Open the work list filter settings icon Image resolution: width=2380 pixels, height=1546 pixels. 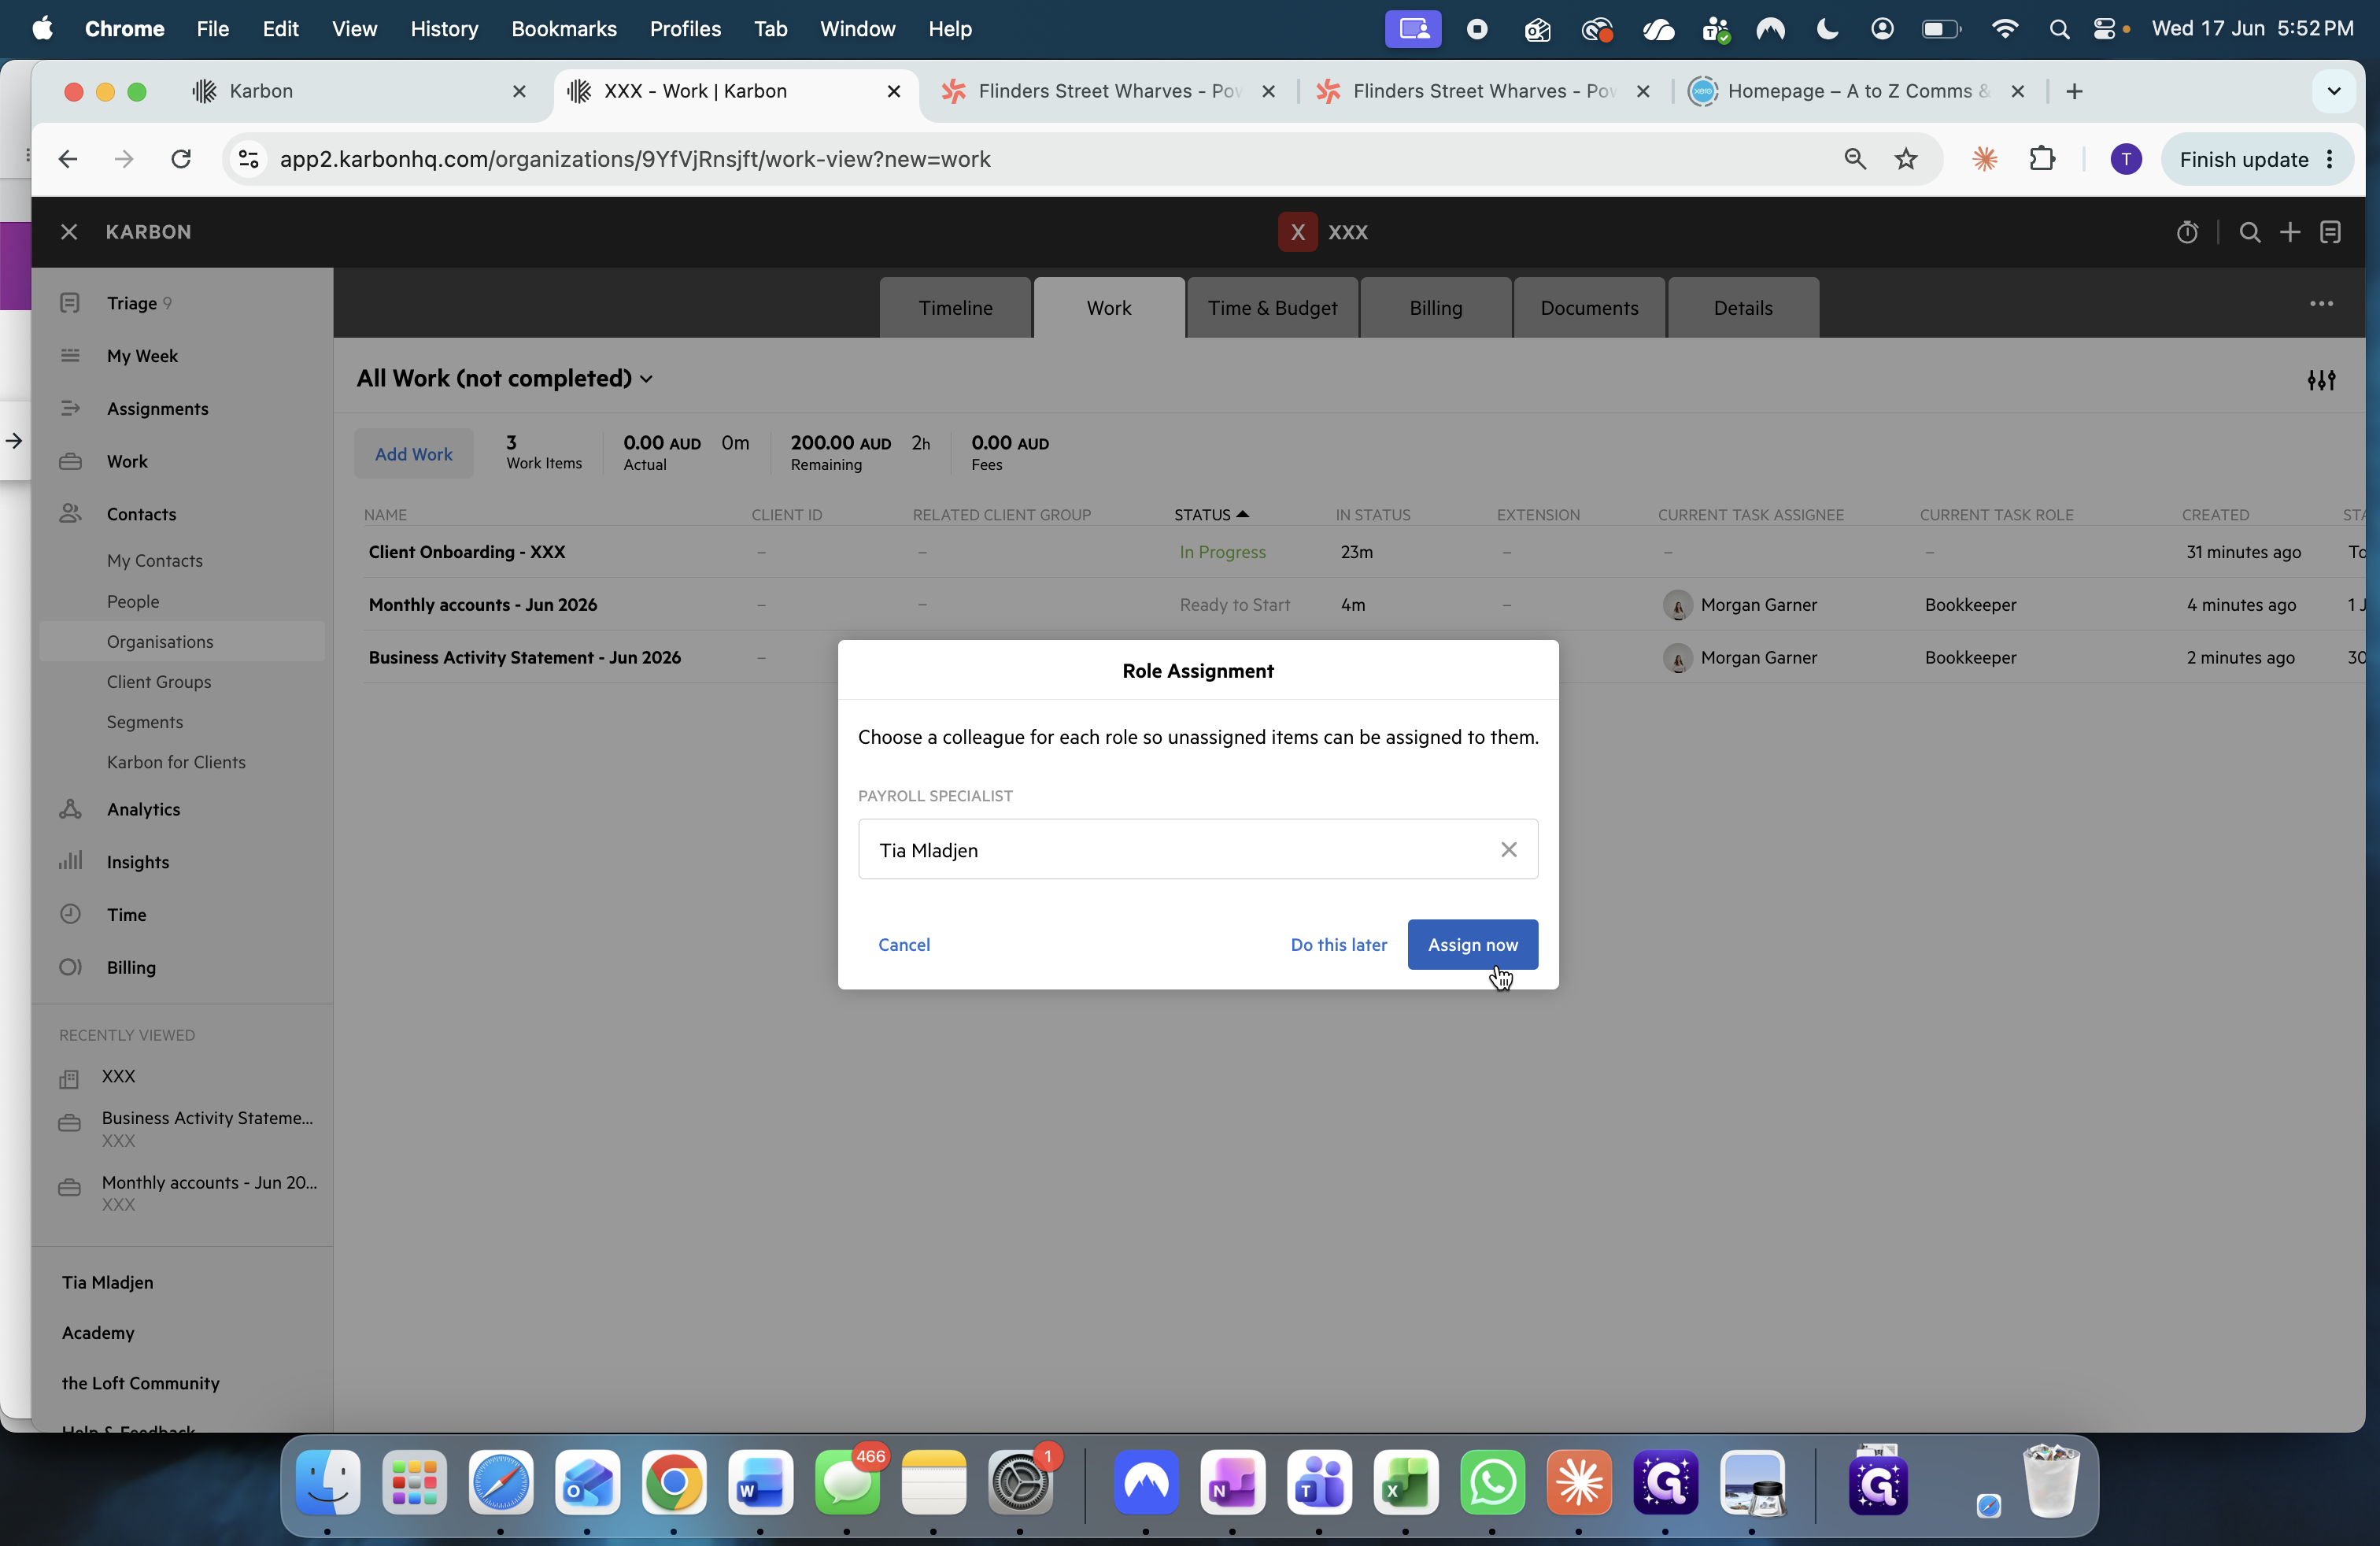pyautogui.click(x=2320, y=379)
